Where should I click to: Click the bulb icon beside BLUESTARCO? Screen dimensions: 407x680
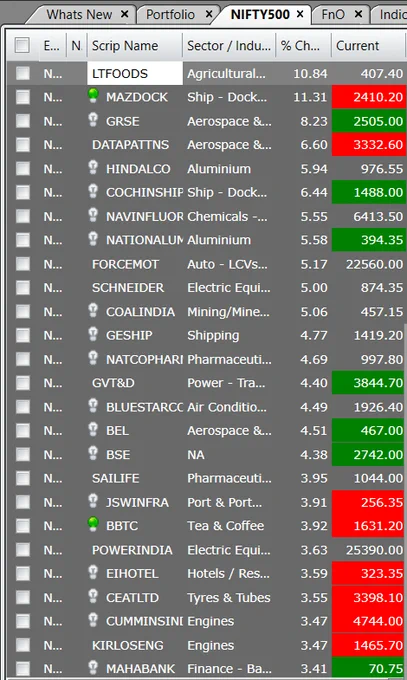pos(93,405)
